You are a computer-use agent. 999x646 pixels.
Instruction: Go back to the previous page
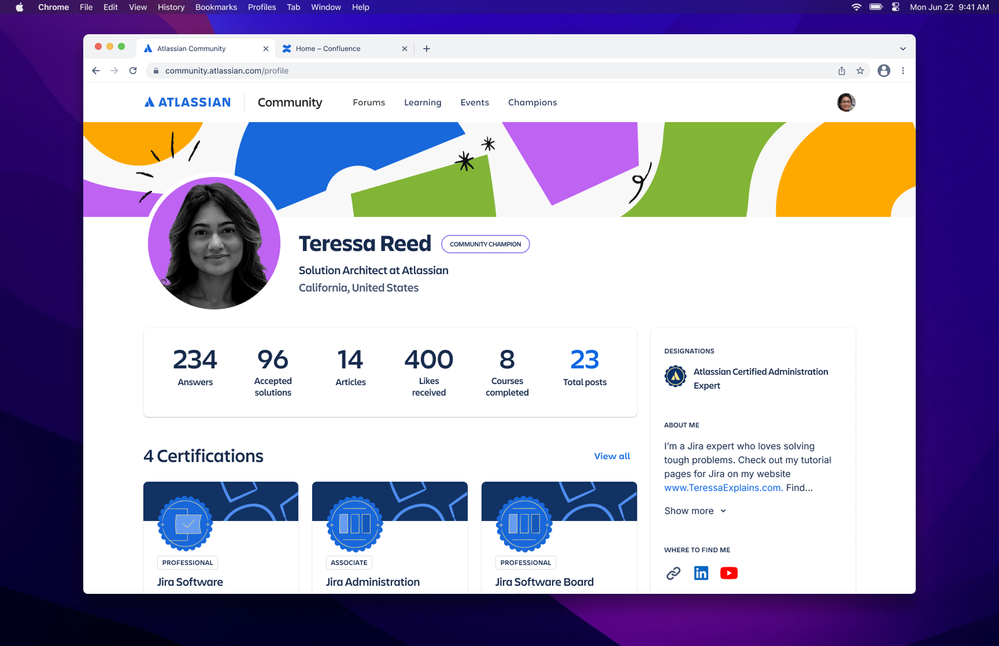[96, 71]
